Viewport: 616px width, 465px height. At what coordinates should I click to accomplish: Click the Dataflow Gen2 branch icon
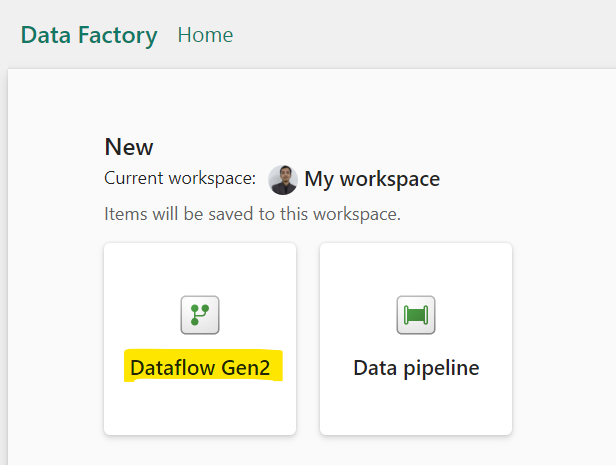coord(200,315)
